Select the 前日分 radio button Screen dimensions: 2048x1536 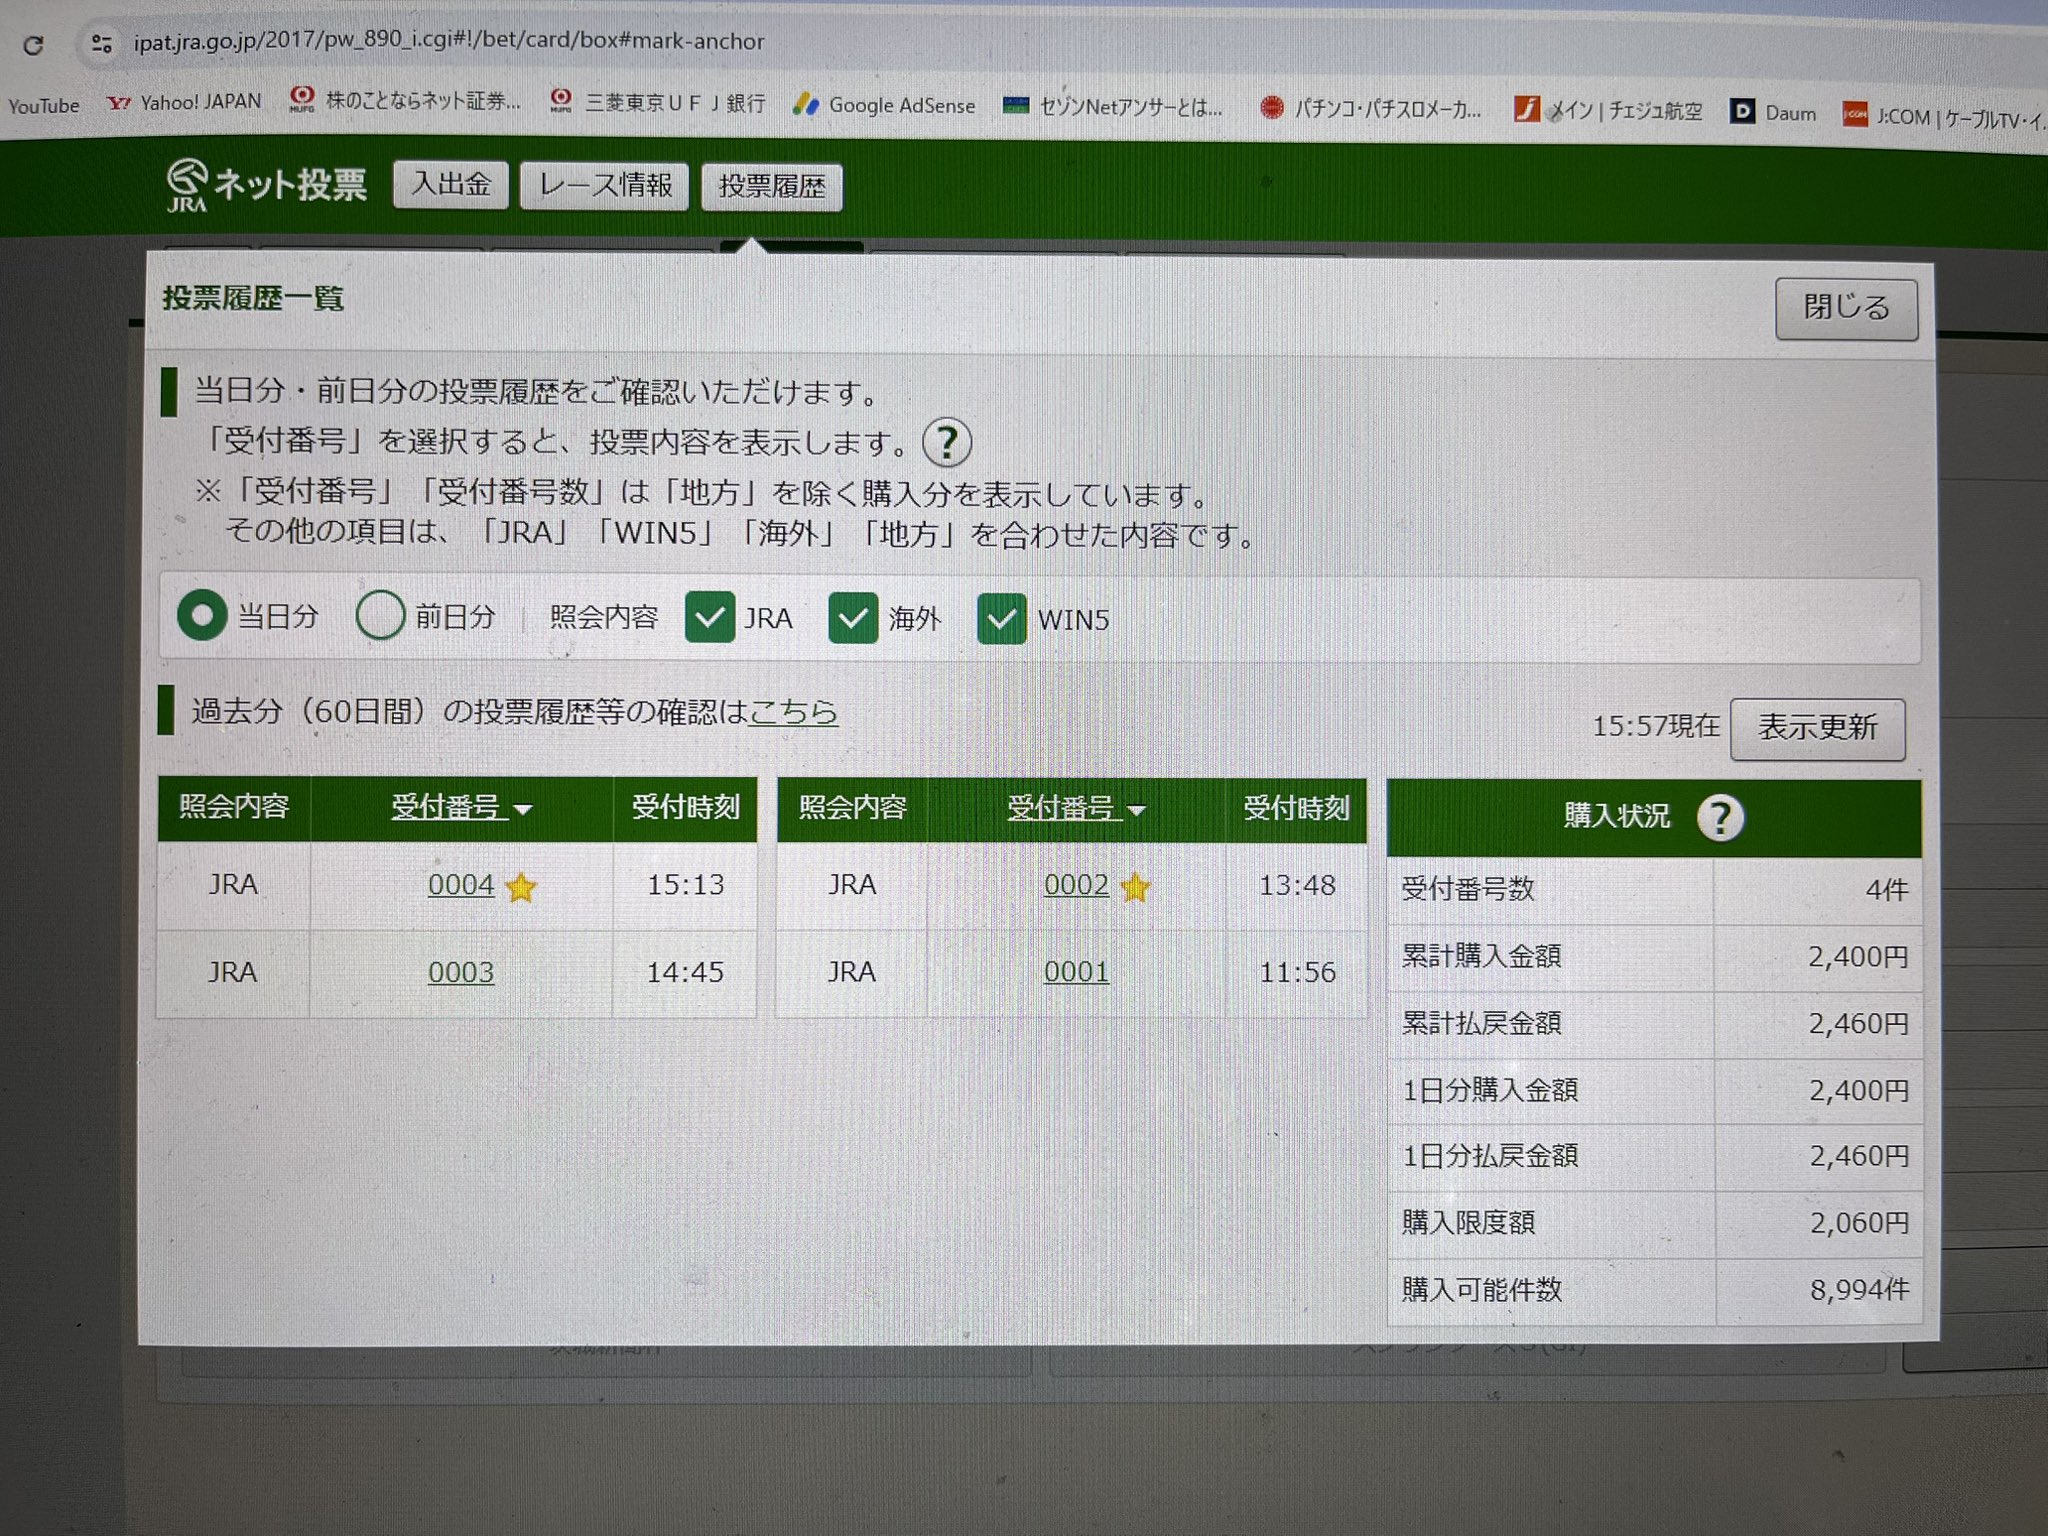click(x=380, y=615)
